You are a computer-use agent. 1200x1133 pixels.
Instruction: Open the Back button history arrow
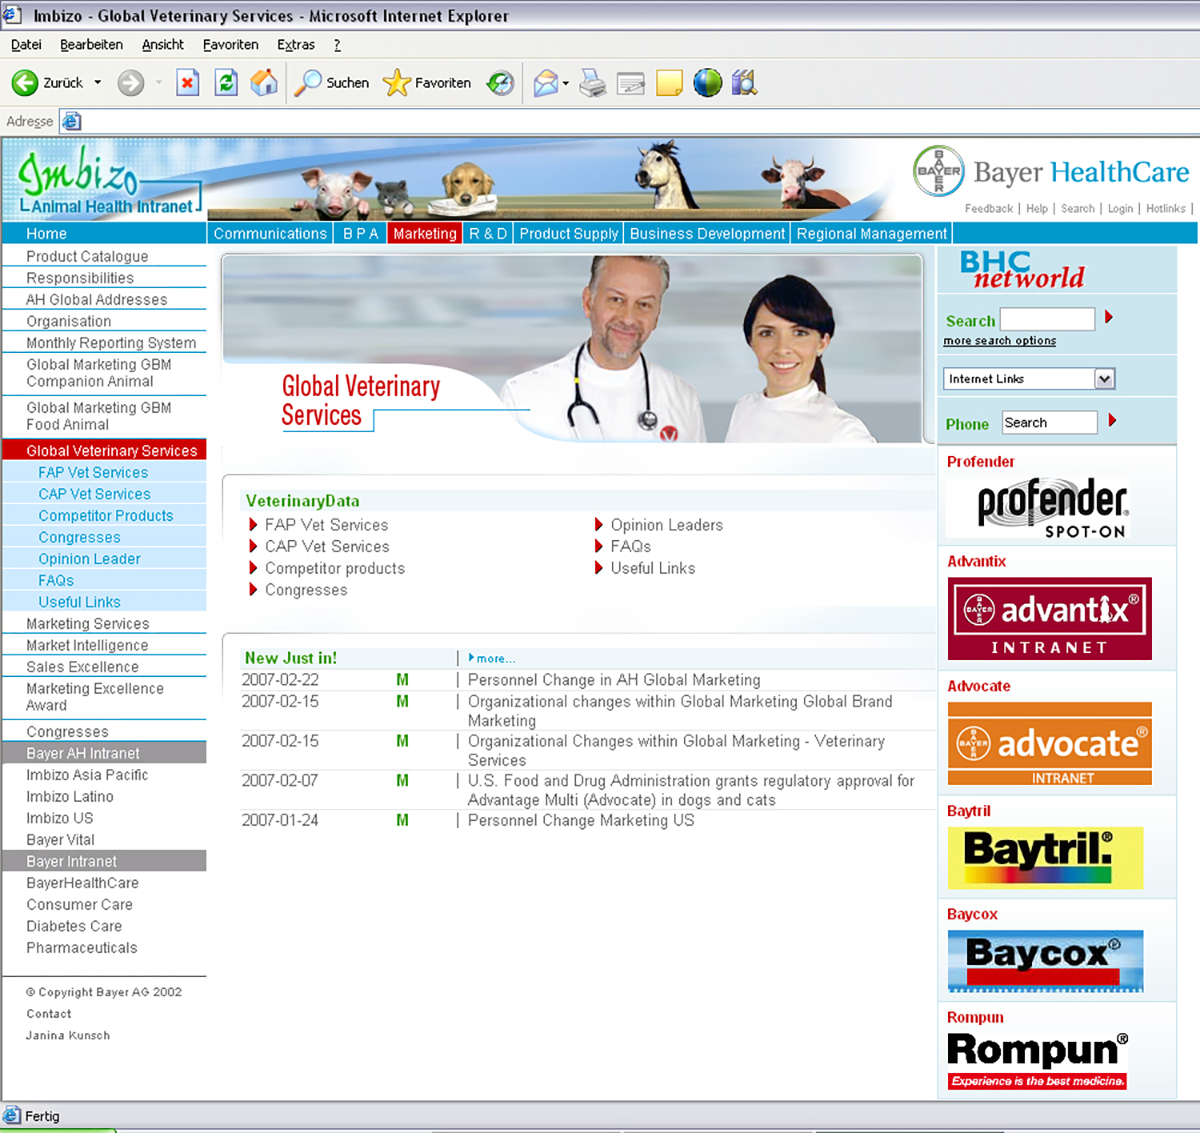pyautogui.click(x=98, y=83)
